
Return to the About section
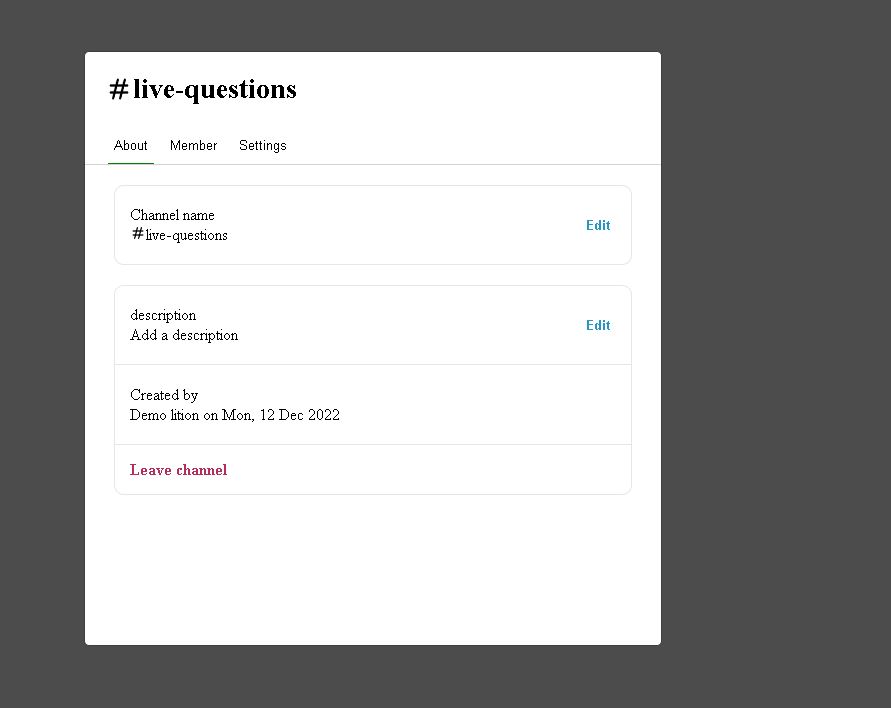[x=130, y=145]
